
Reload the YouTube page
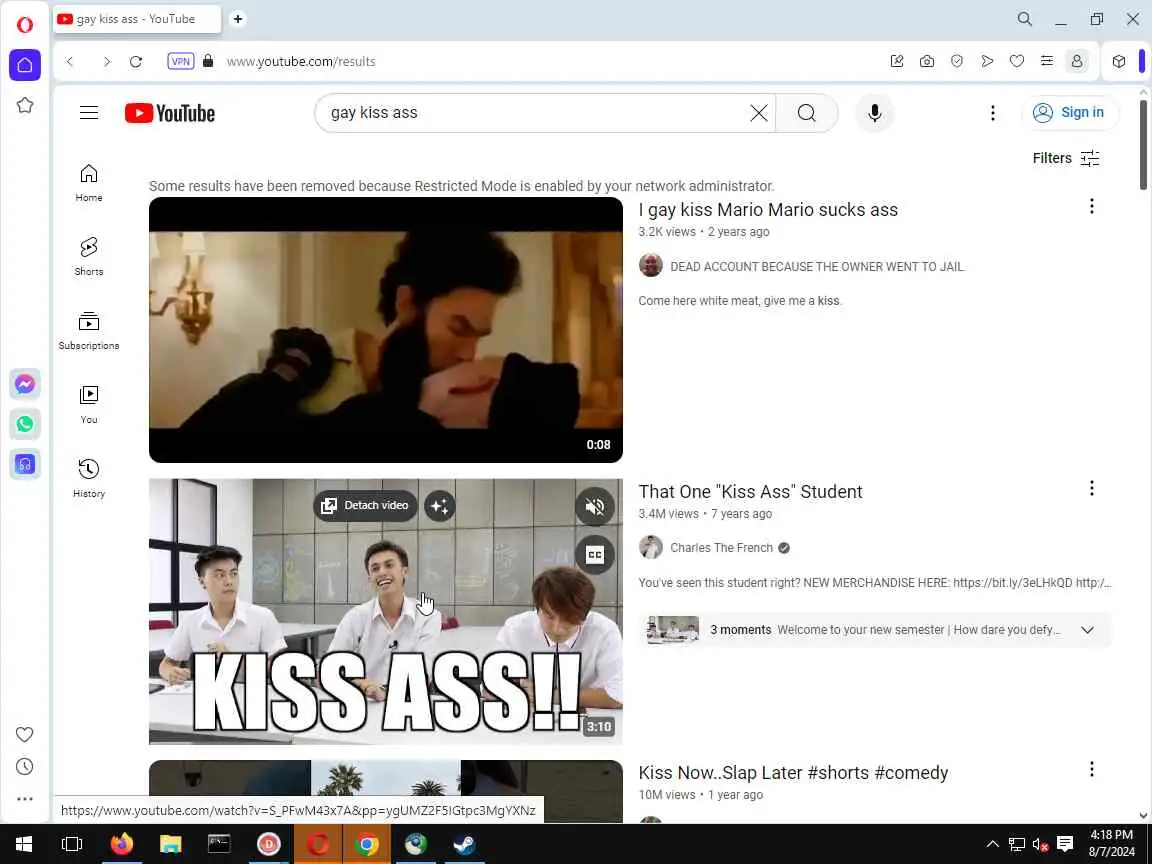pos(136,62)
